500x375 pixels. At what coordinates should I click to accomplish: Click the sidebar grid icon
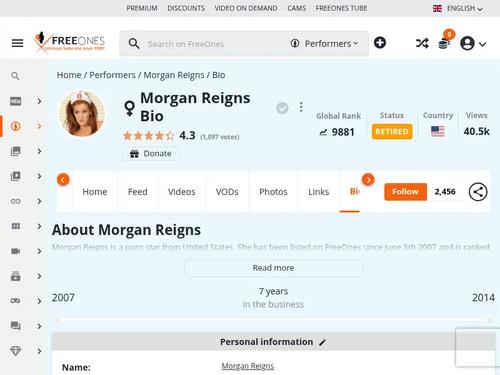click(x=16, y=226)
